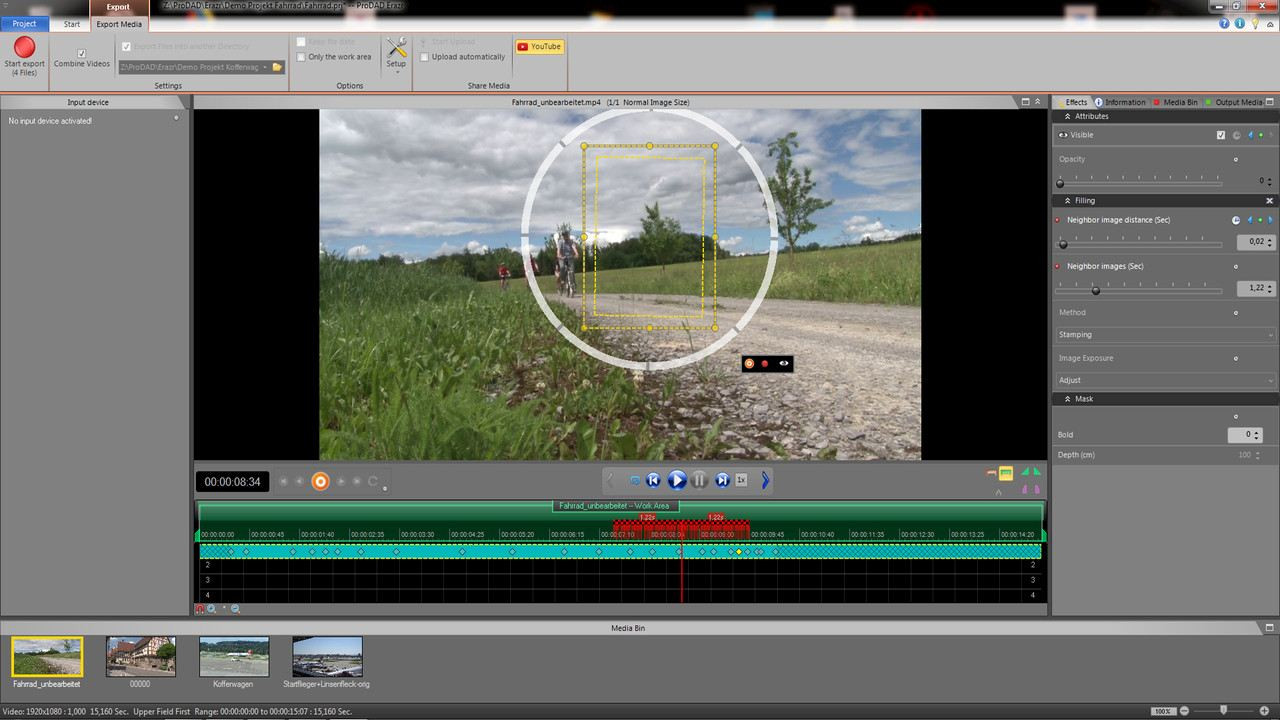Click the YouTube share button

[540, 46]
